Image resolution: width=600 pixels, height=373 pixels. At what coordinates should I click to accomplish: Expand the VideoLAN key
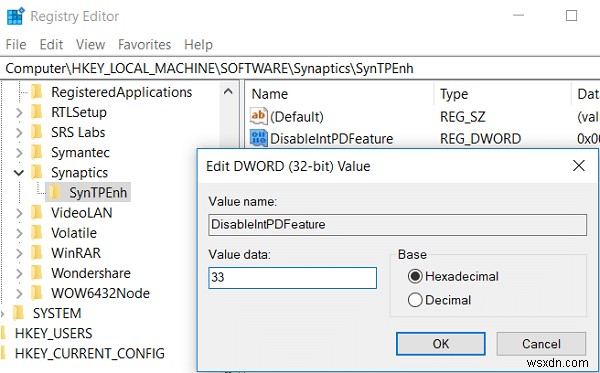point(19,213)
